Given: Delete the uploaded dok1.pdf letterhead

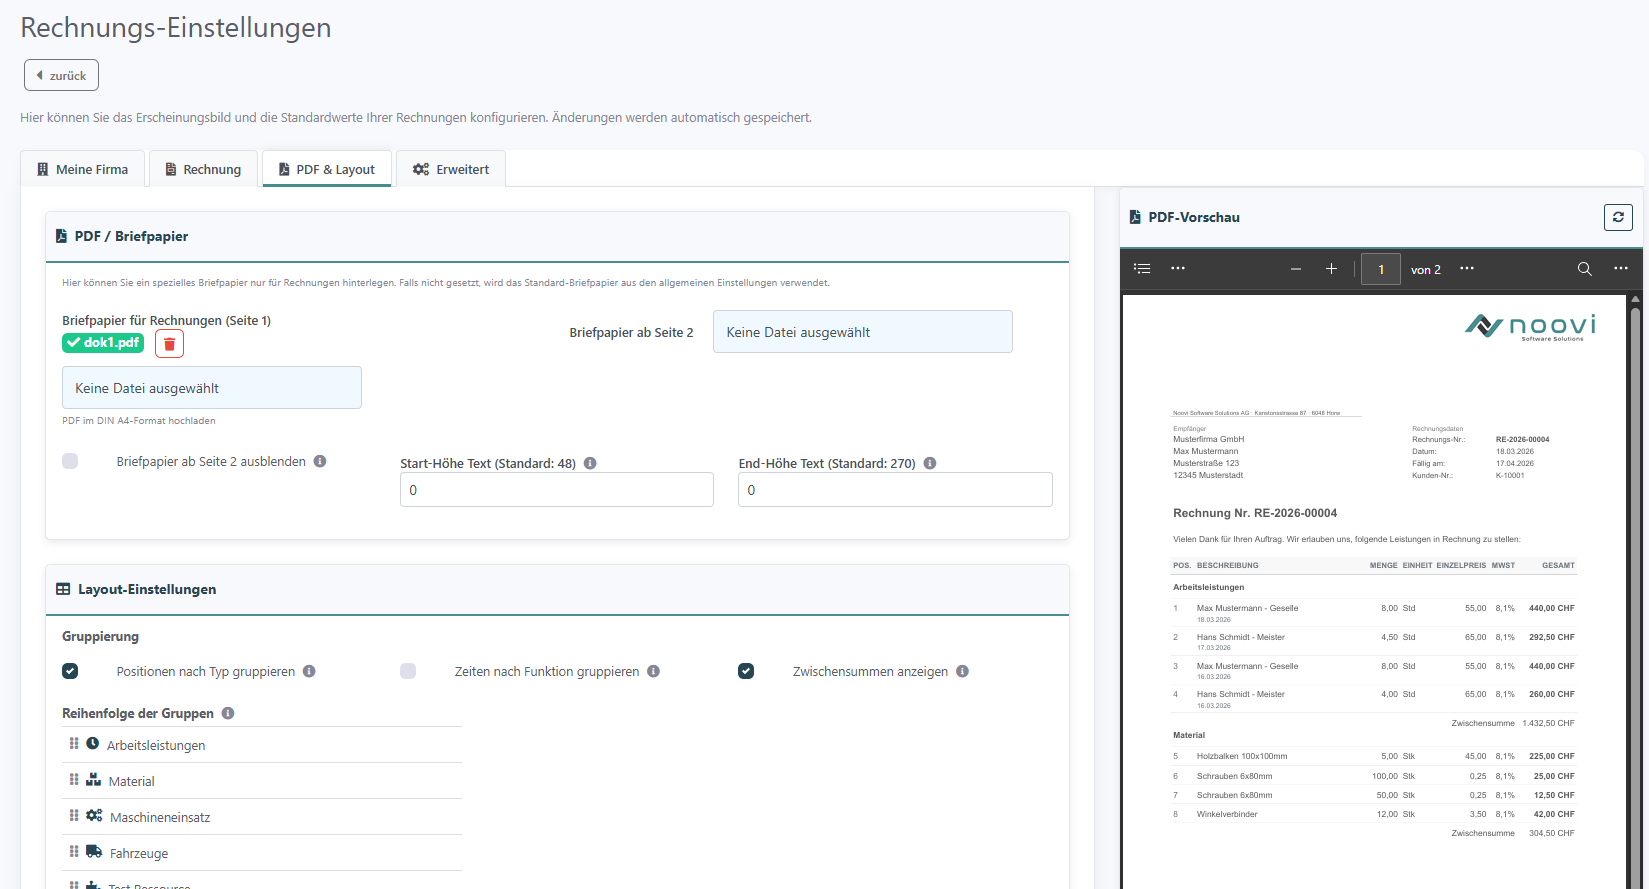Looking at the screenshot, I should click(x=169, y=344).
